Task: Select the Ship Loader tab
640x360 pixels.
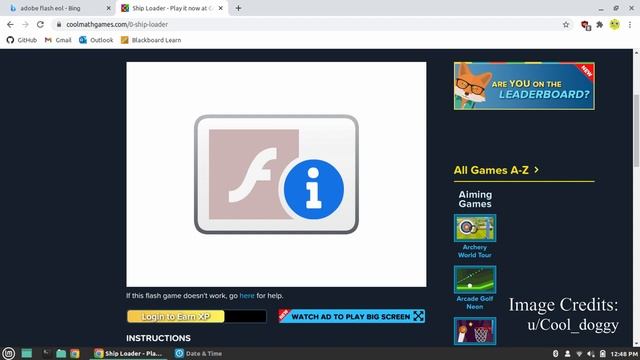Action: (172, 8)
